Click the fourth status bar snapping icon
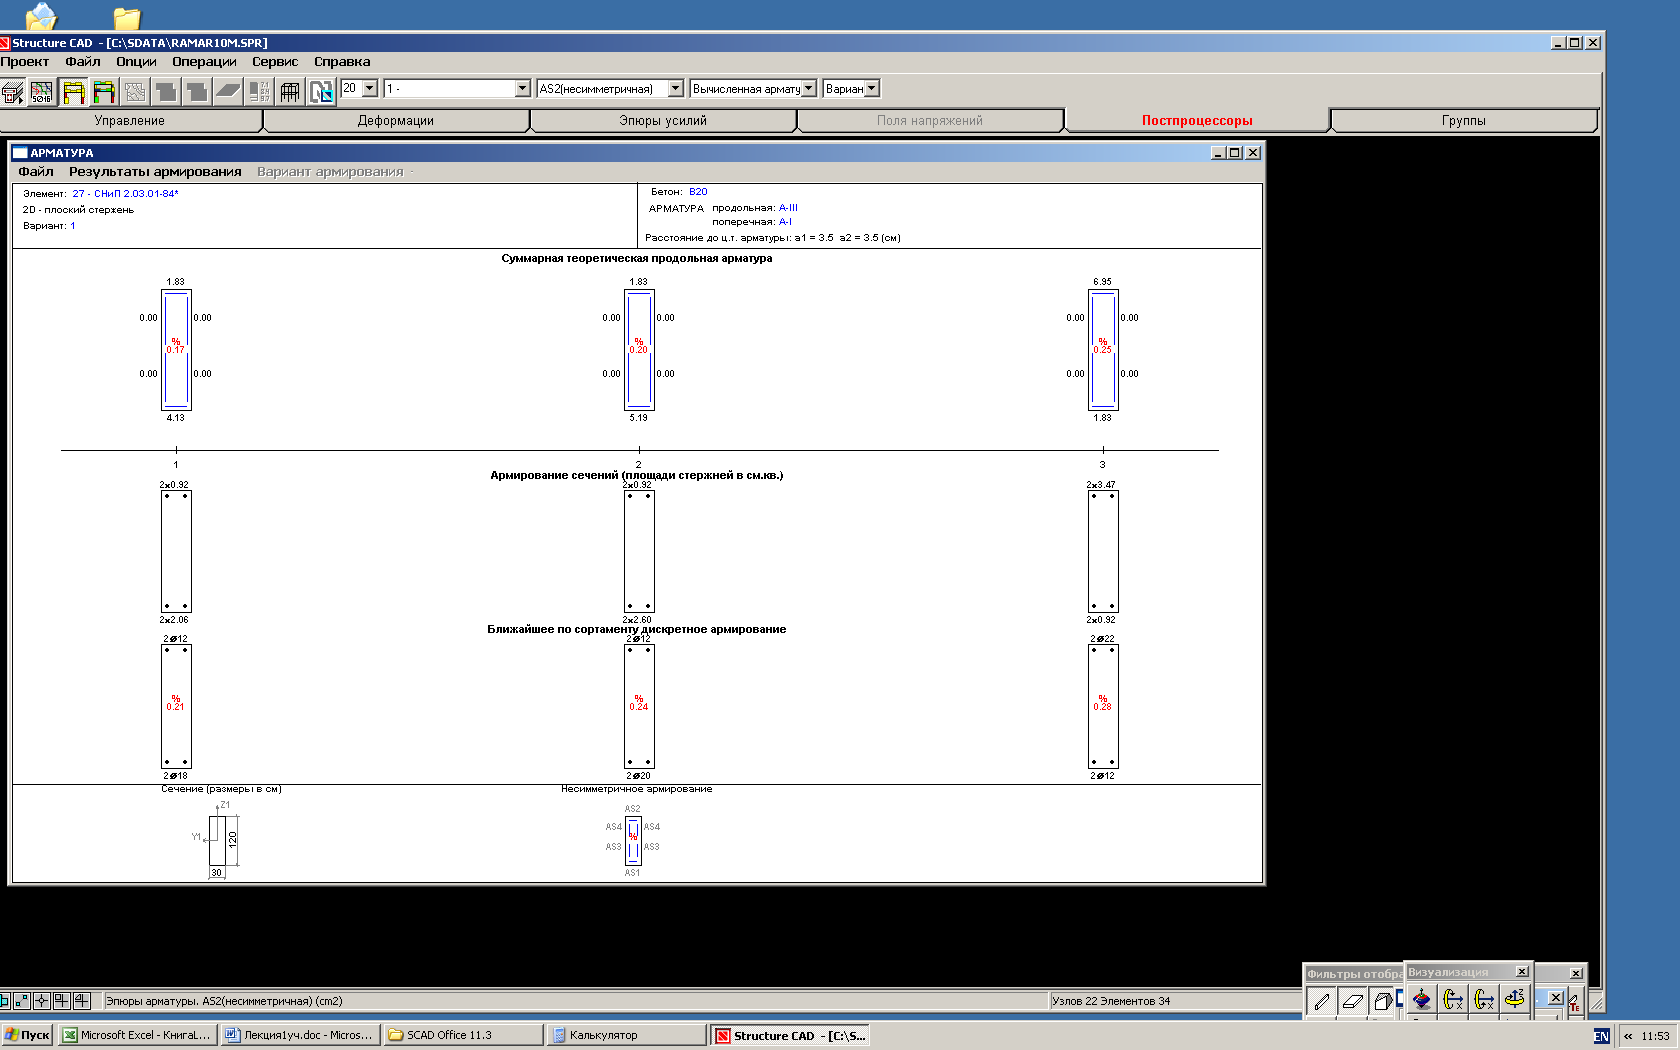This screenshot has width=1680, height=1050. point(62,1000)
